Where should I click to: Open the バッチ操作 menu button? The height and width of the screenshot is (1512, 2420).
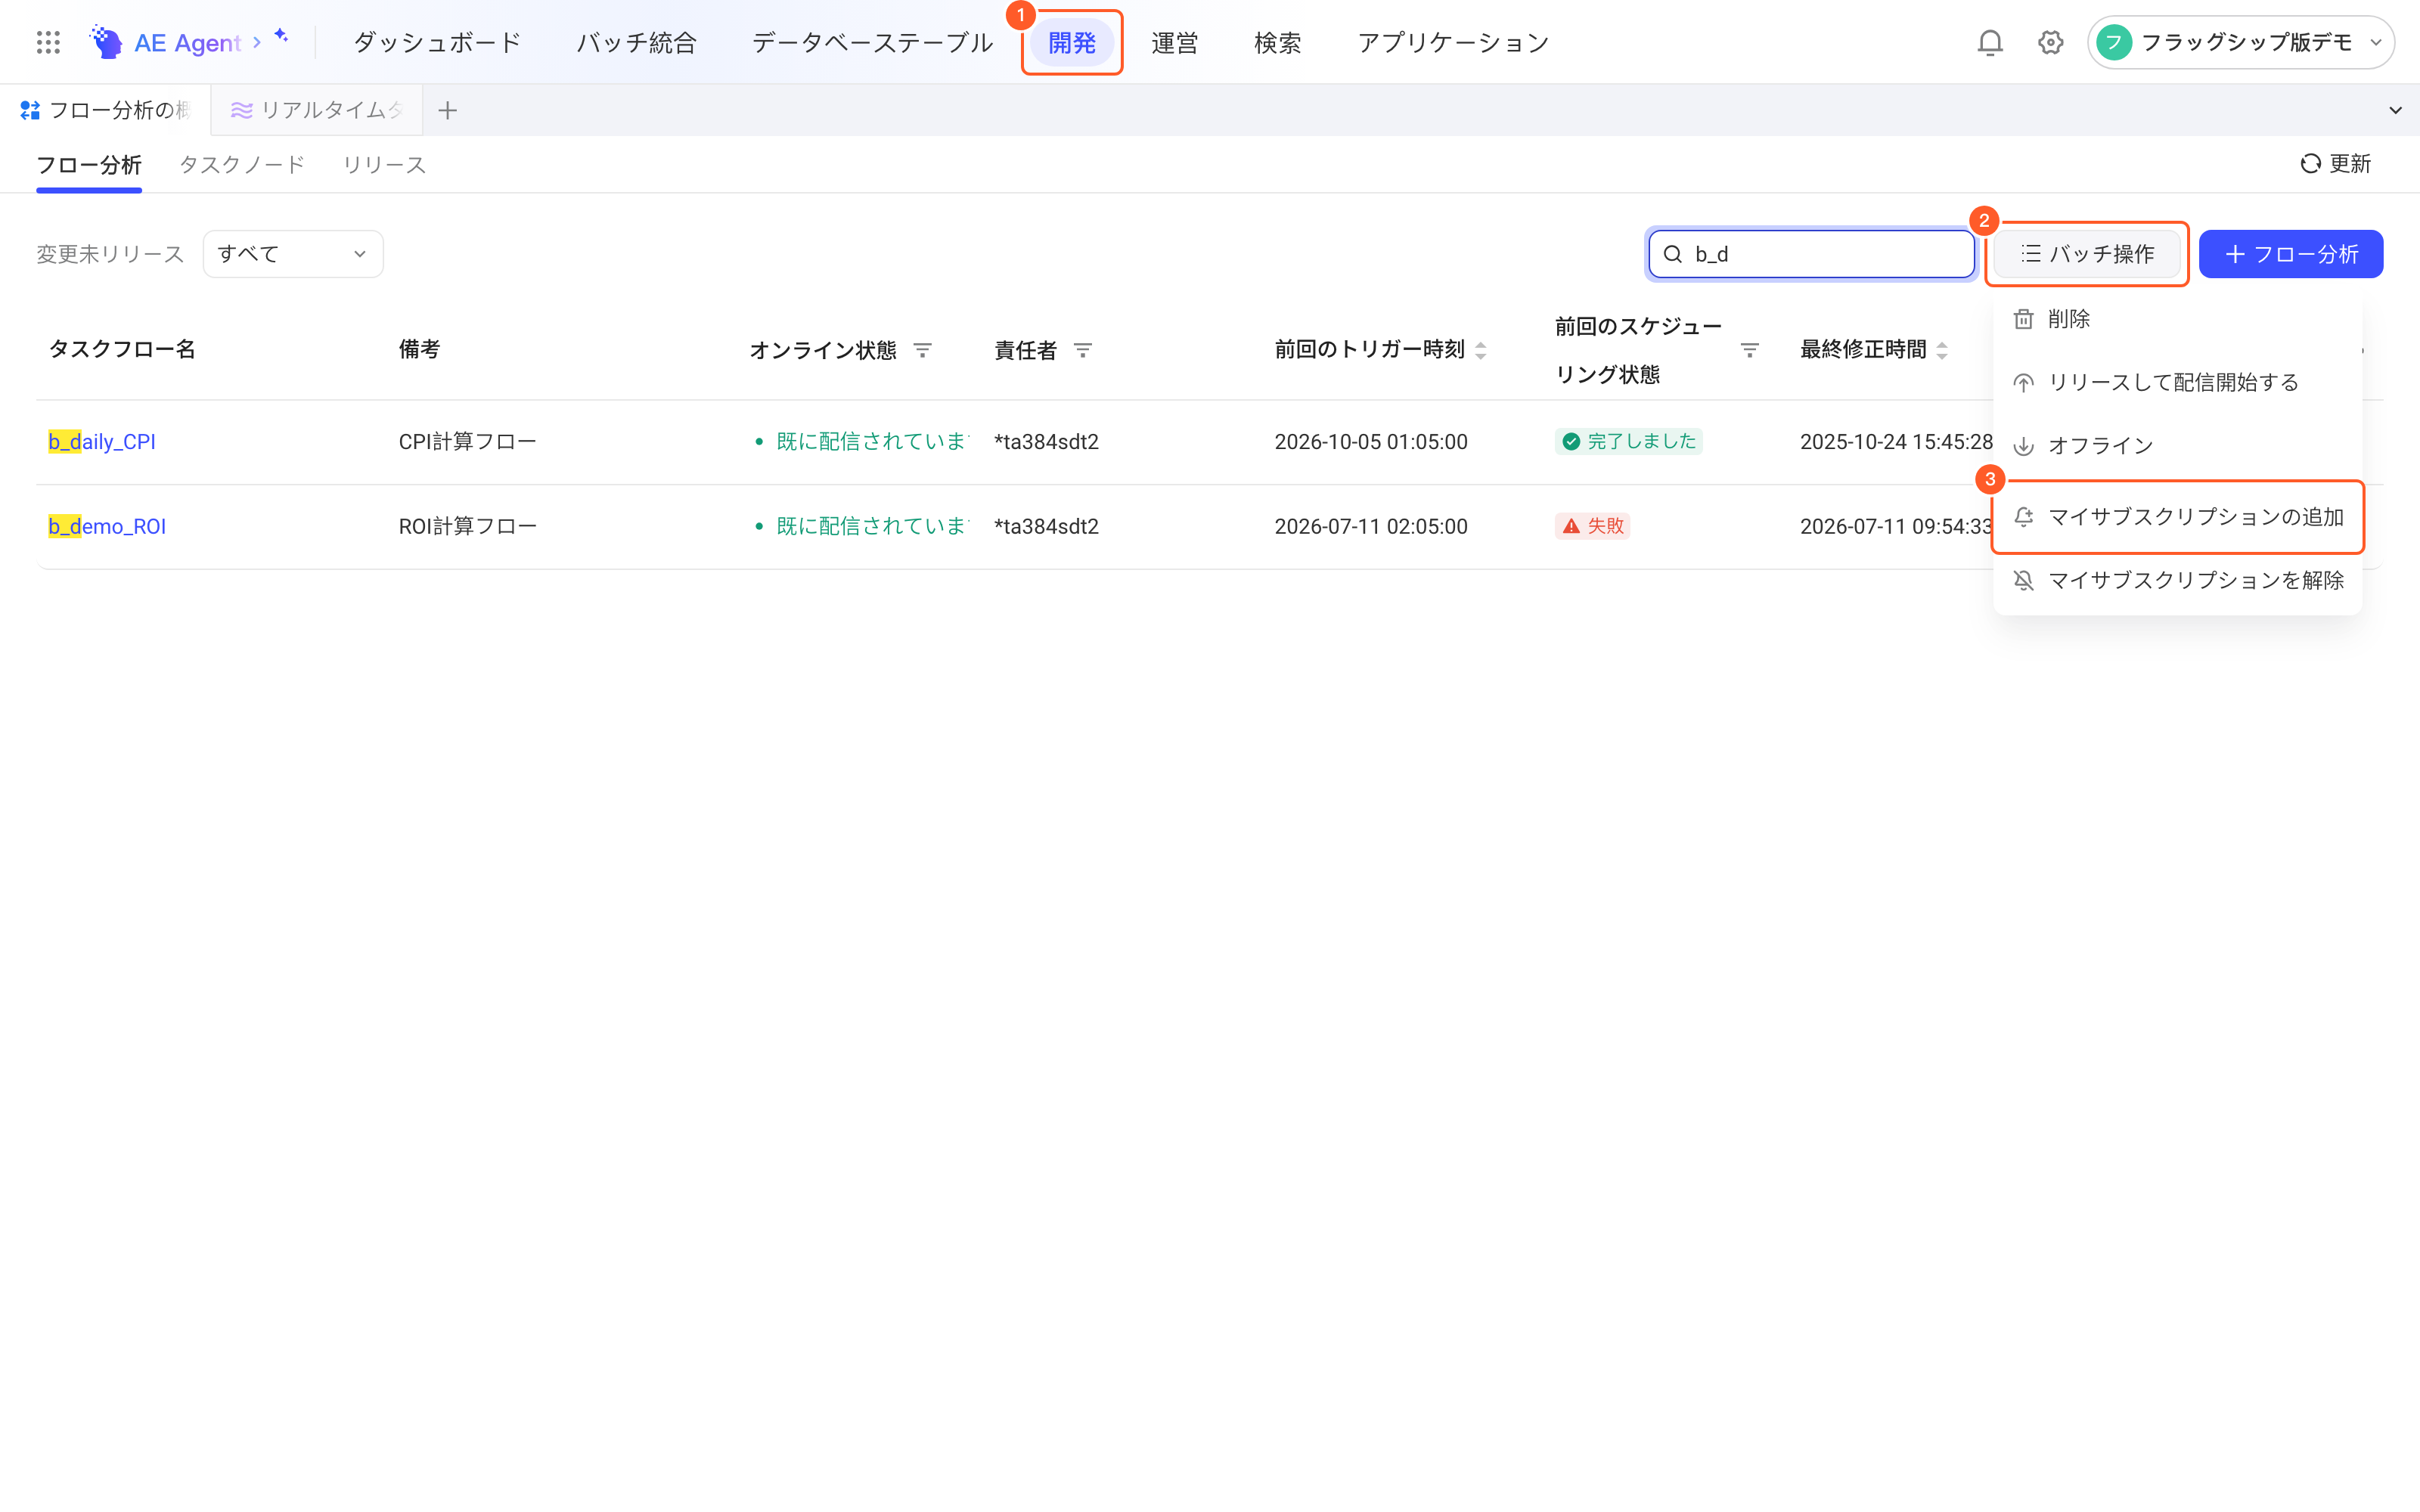[2086, 254]
